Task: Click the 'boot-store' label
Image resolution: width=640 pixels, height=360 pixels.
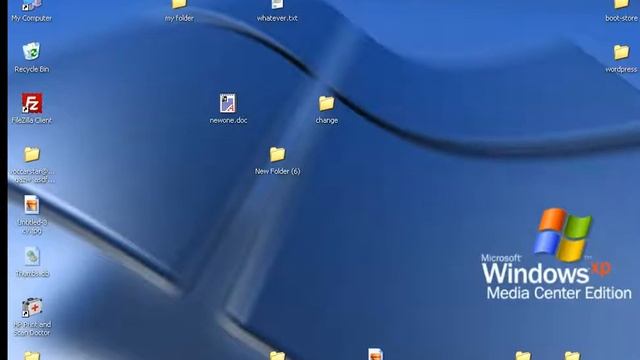Action: pyautogui.click(x=621, y=18)
